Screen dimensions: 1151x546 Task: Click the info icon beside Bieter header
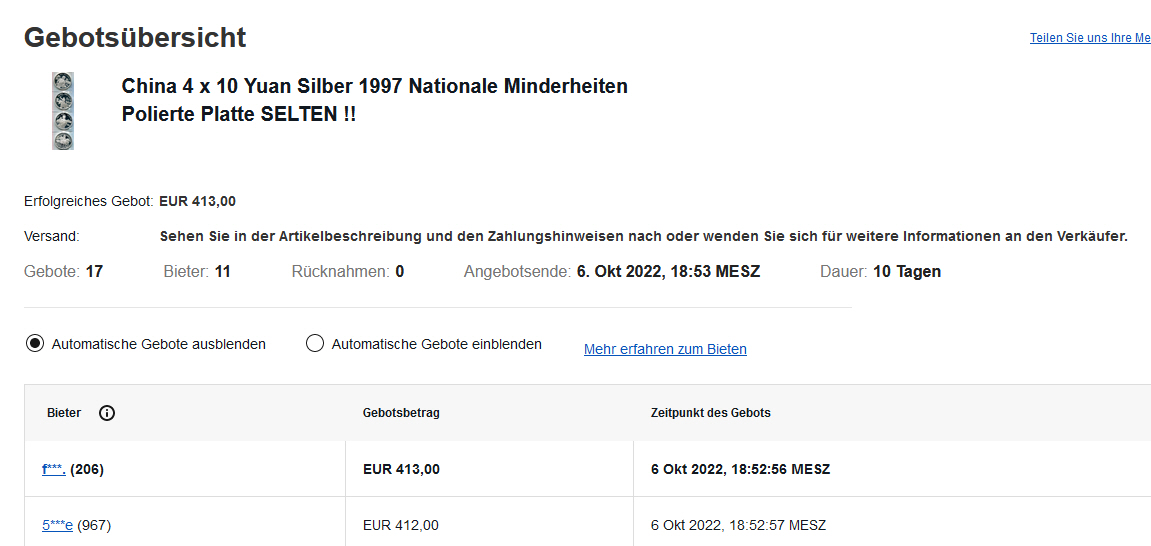click(x=107, y=413)
